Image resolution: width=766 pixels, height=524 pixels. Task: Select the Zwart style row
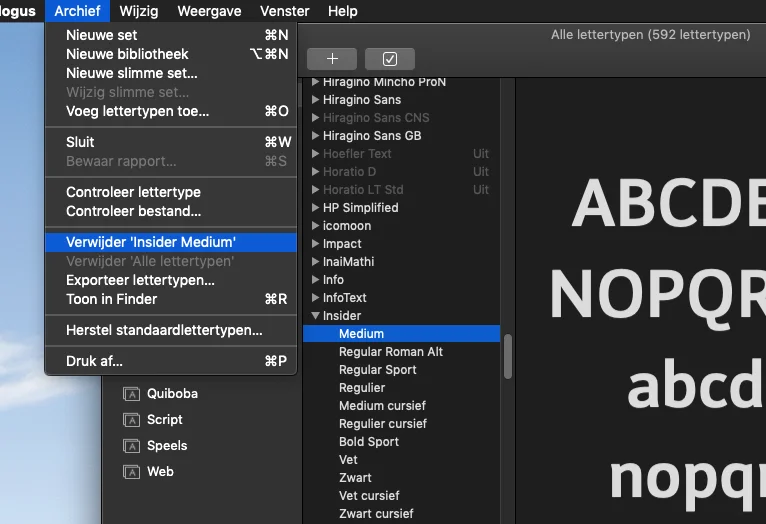click(x=401, y=478)
